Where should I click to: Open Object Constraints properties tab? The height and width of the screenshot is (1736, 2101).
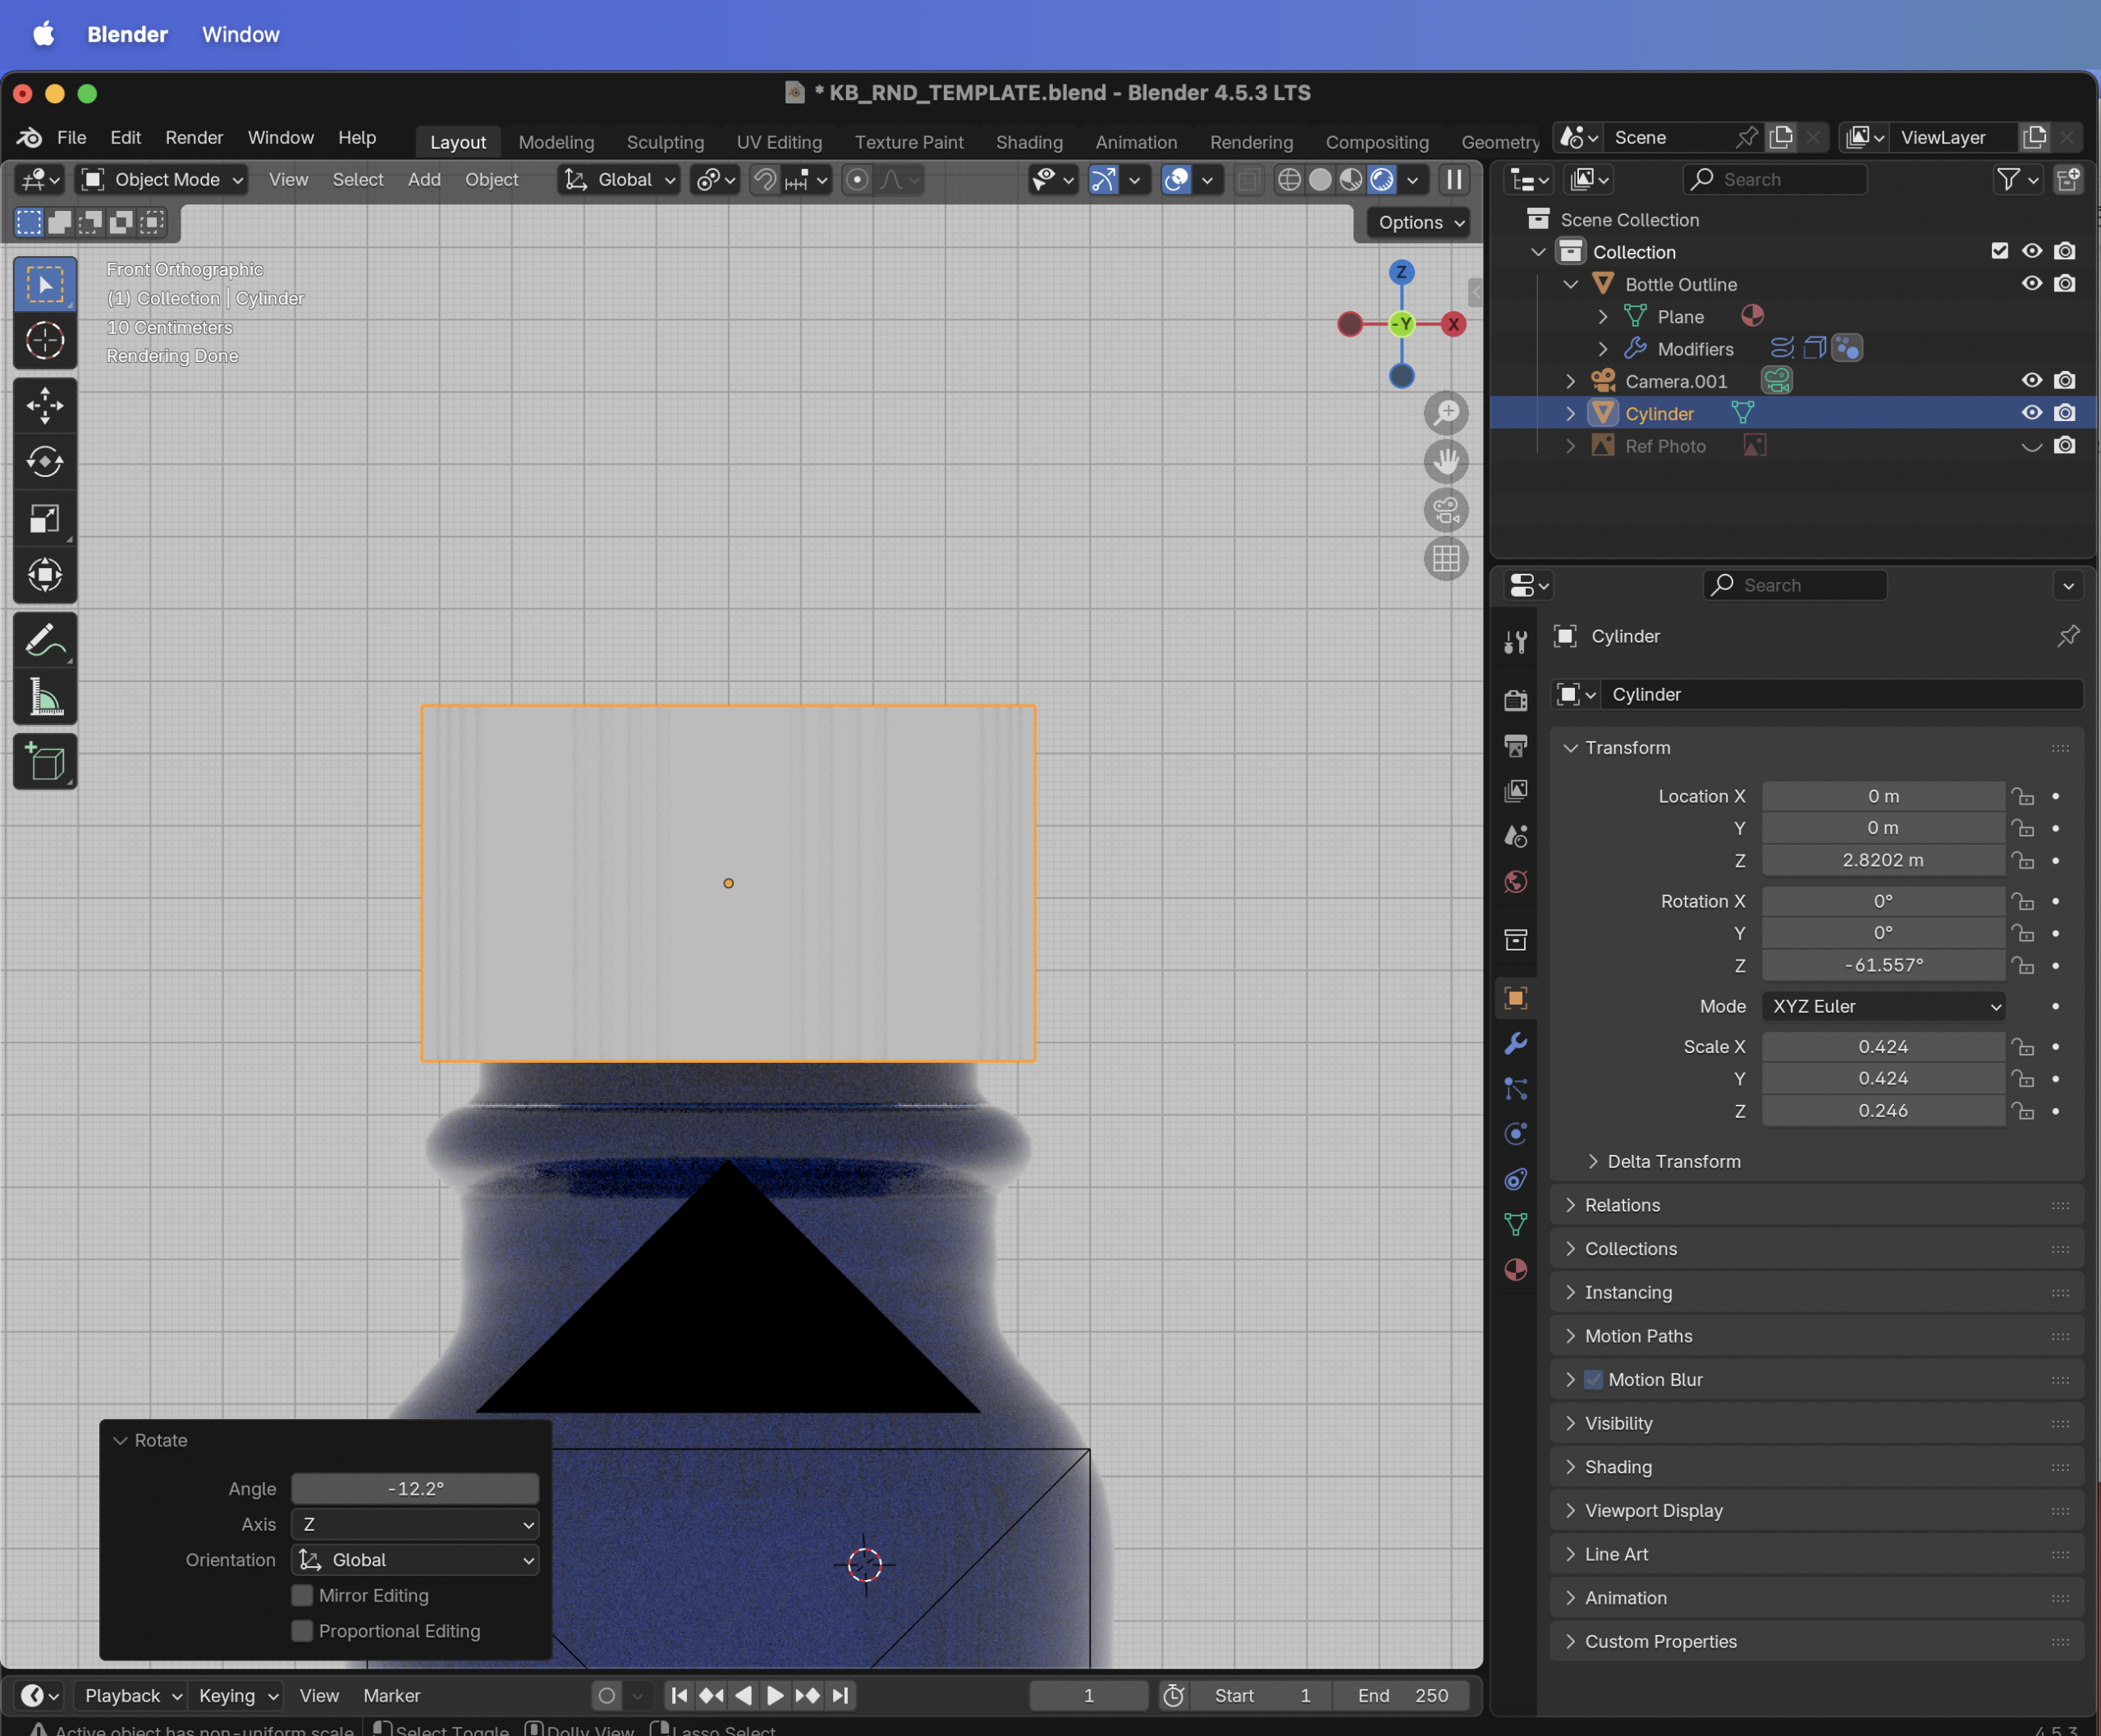click(1516, 1179)
